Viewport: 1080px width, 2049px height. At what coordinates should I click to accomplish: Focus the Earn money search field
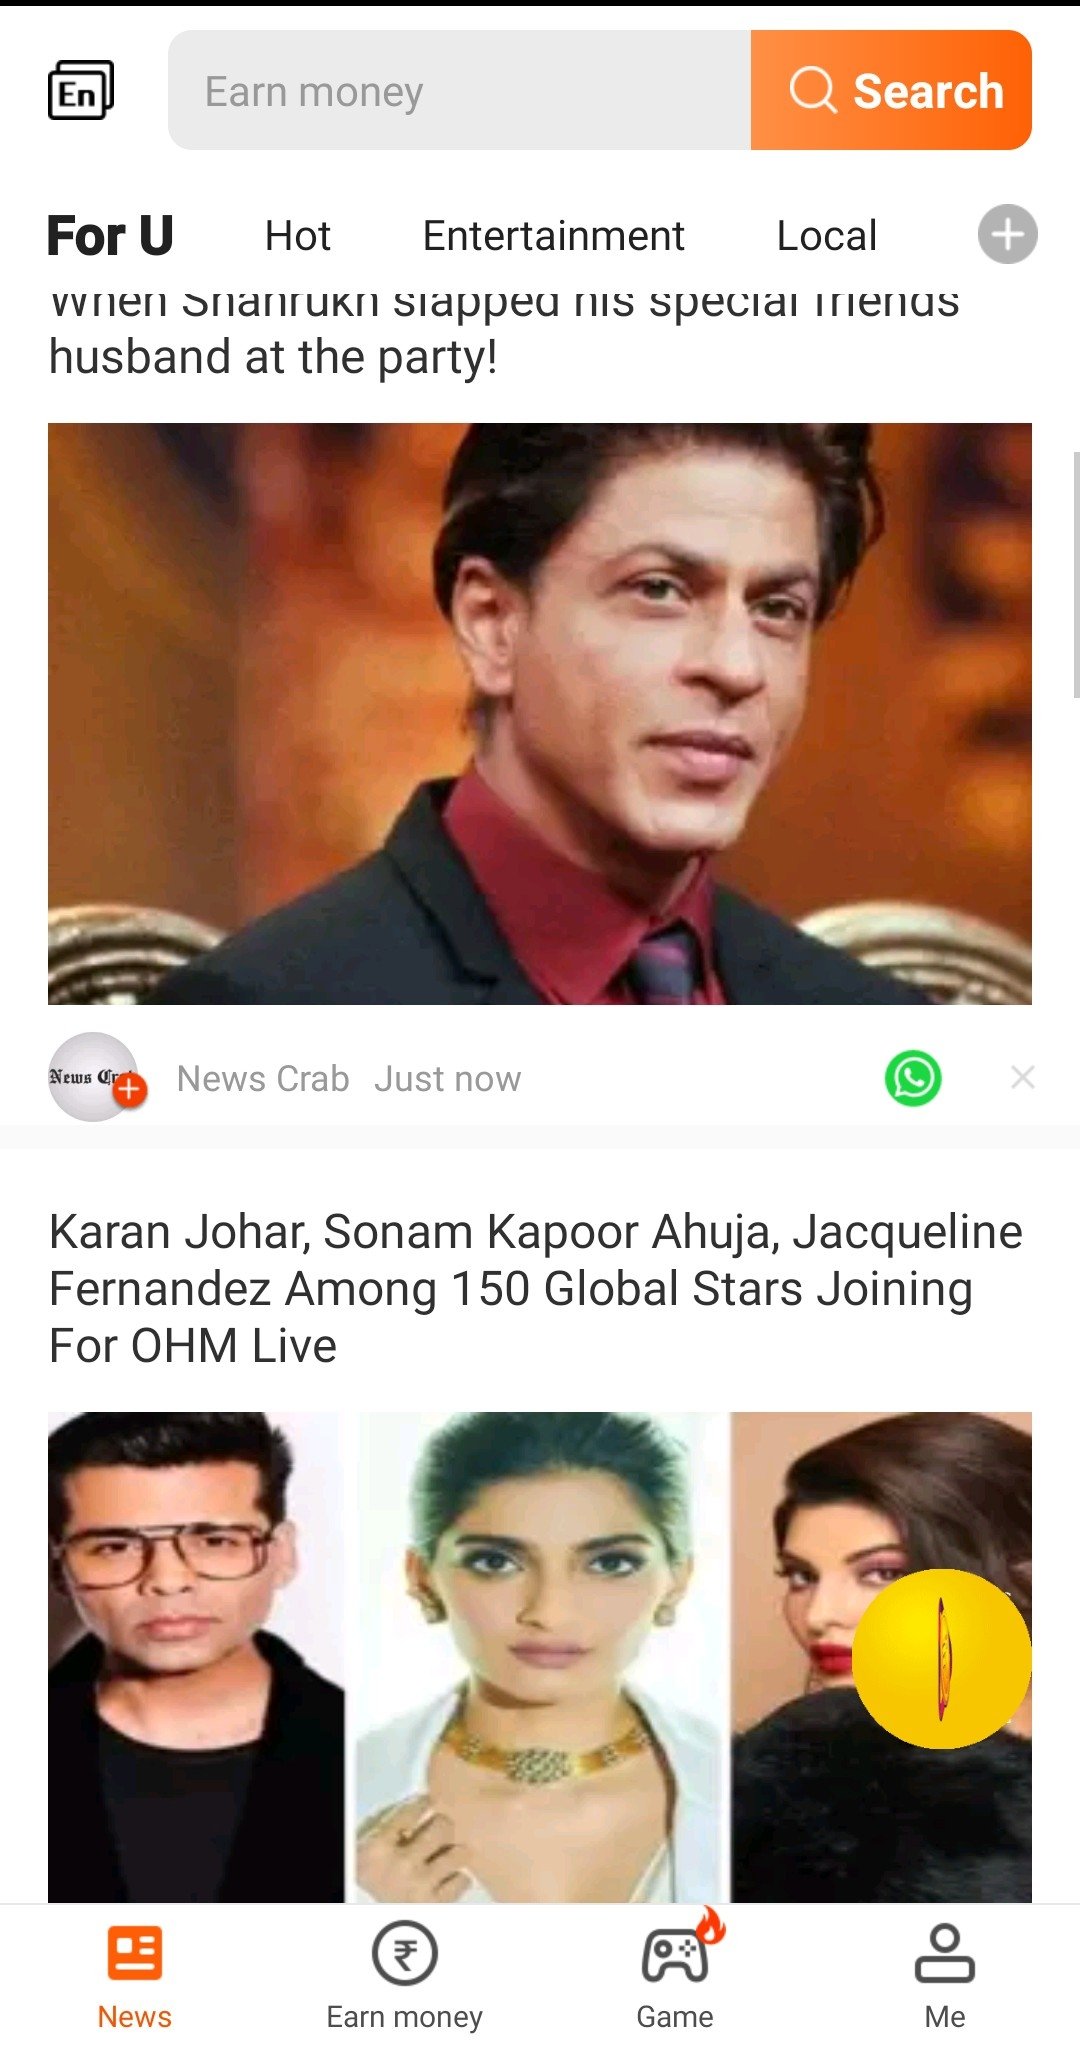pos(459,90)
